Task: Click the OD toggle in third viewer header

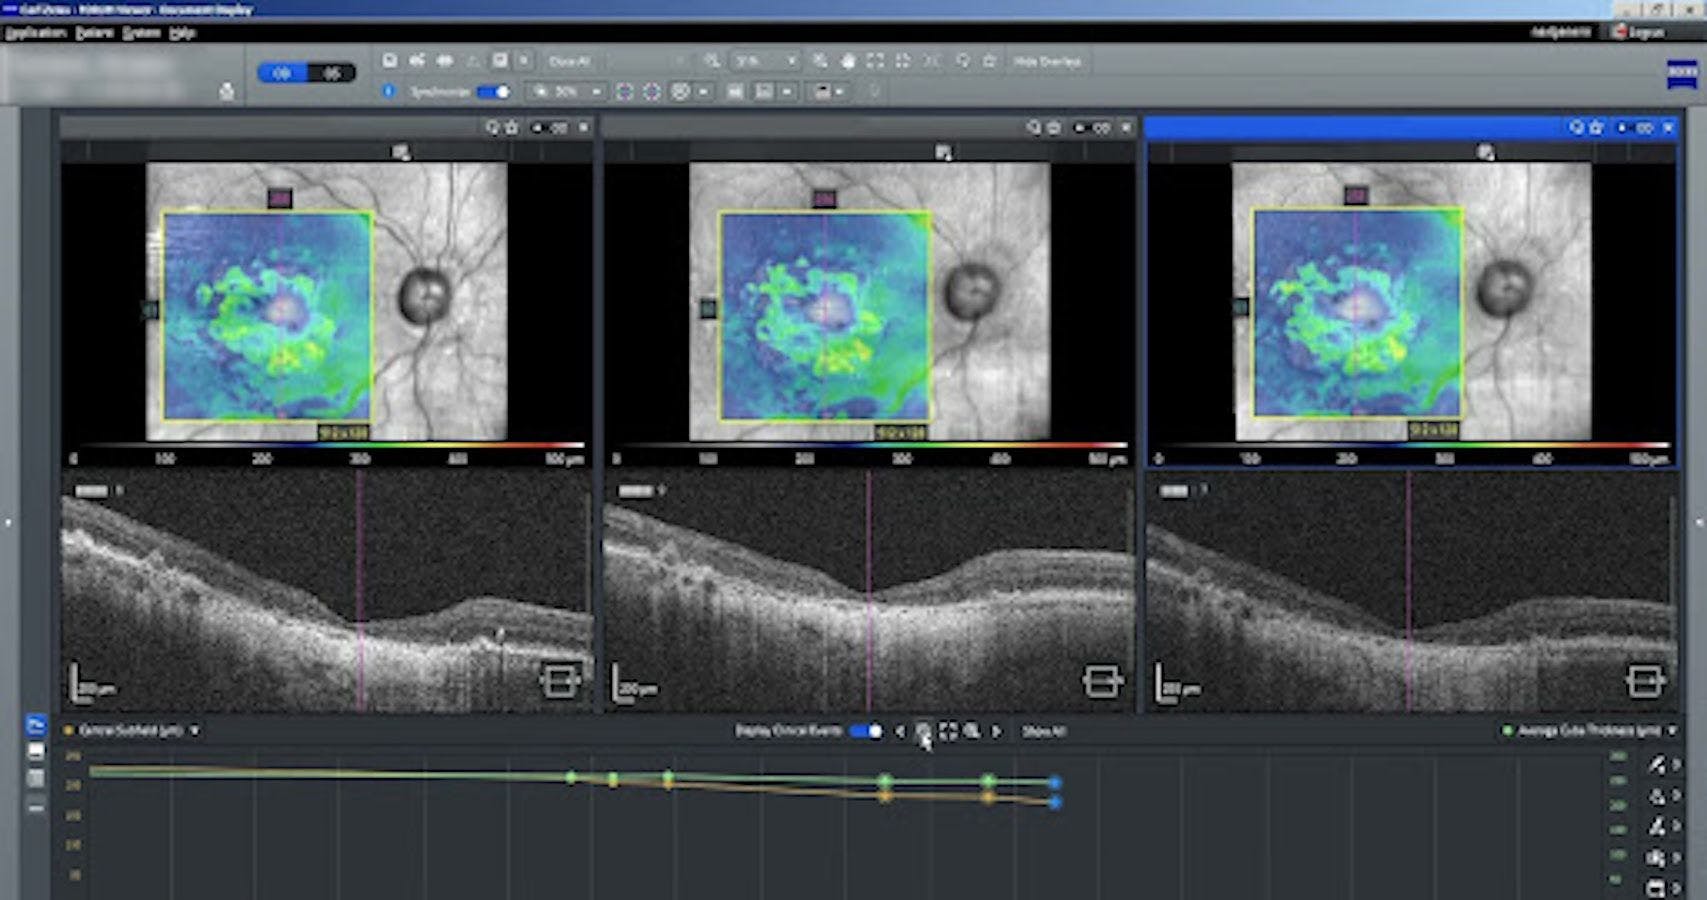Action: [x=1634, y=128]
